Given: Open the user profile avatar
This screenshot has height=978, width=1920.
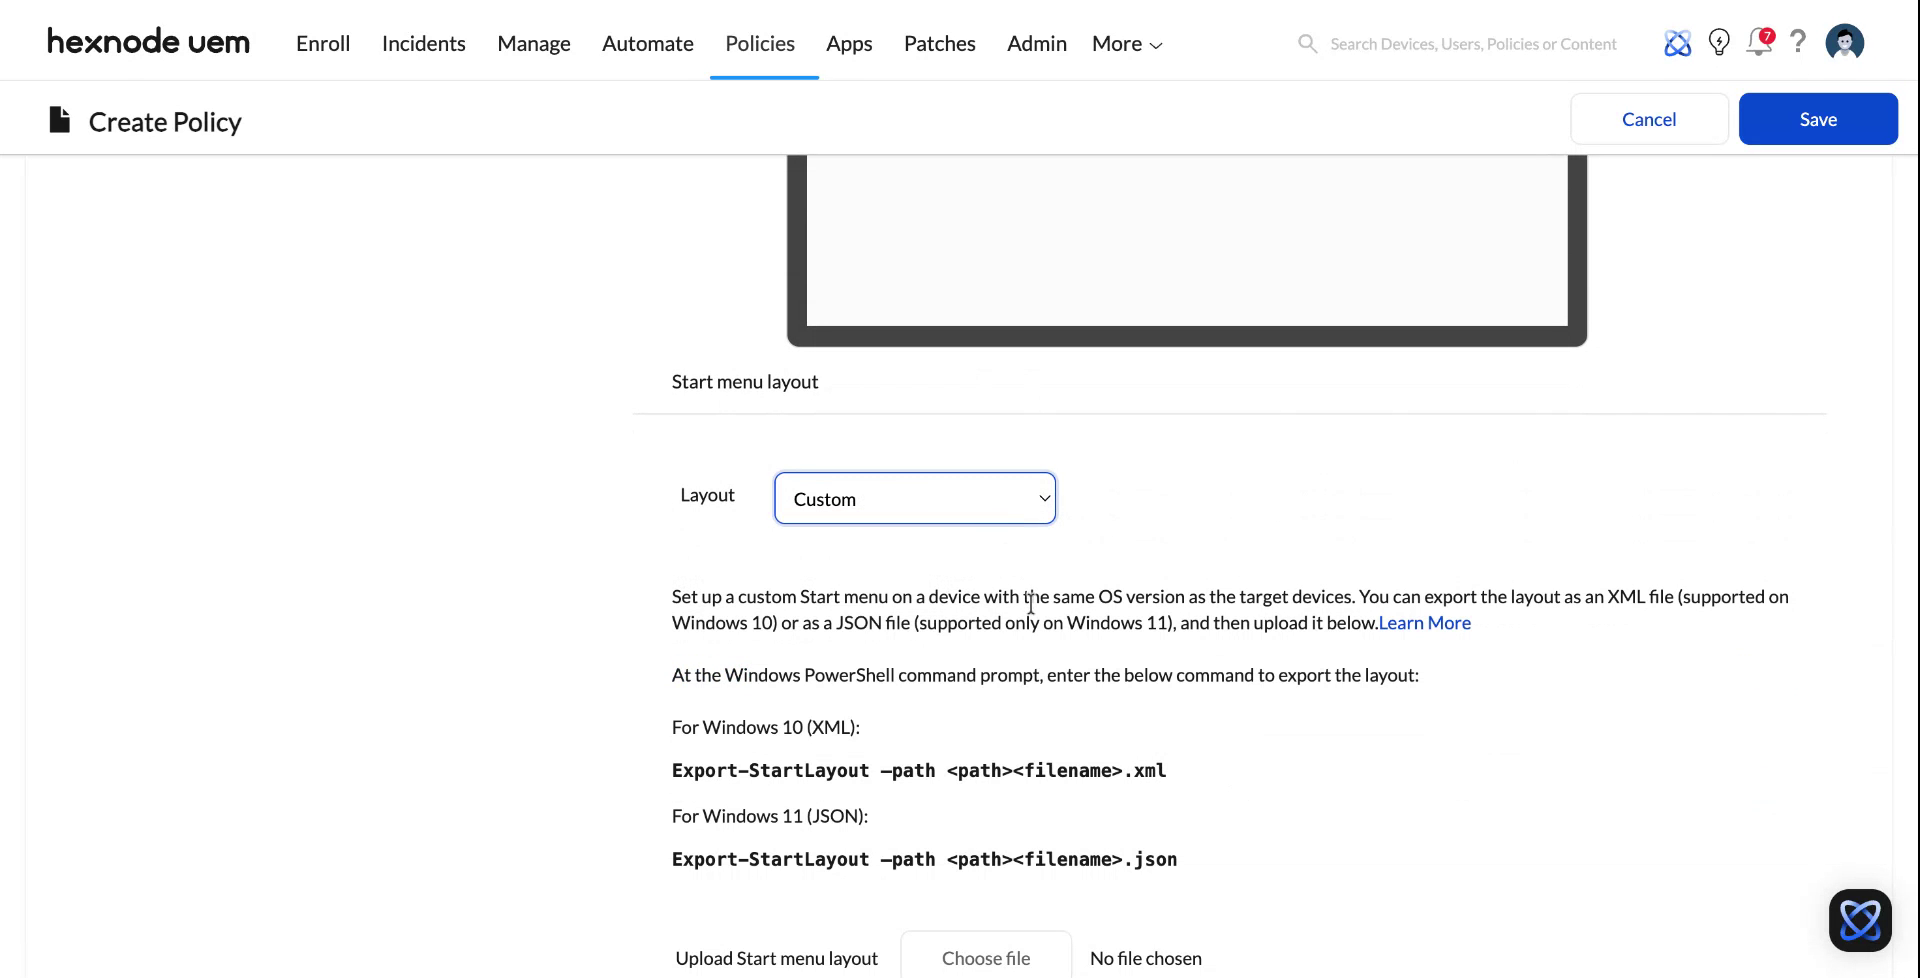Looking at the screenshot, I should pyautogui.click(x=1845, y=42).
